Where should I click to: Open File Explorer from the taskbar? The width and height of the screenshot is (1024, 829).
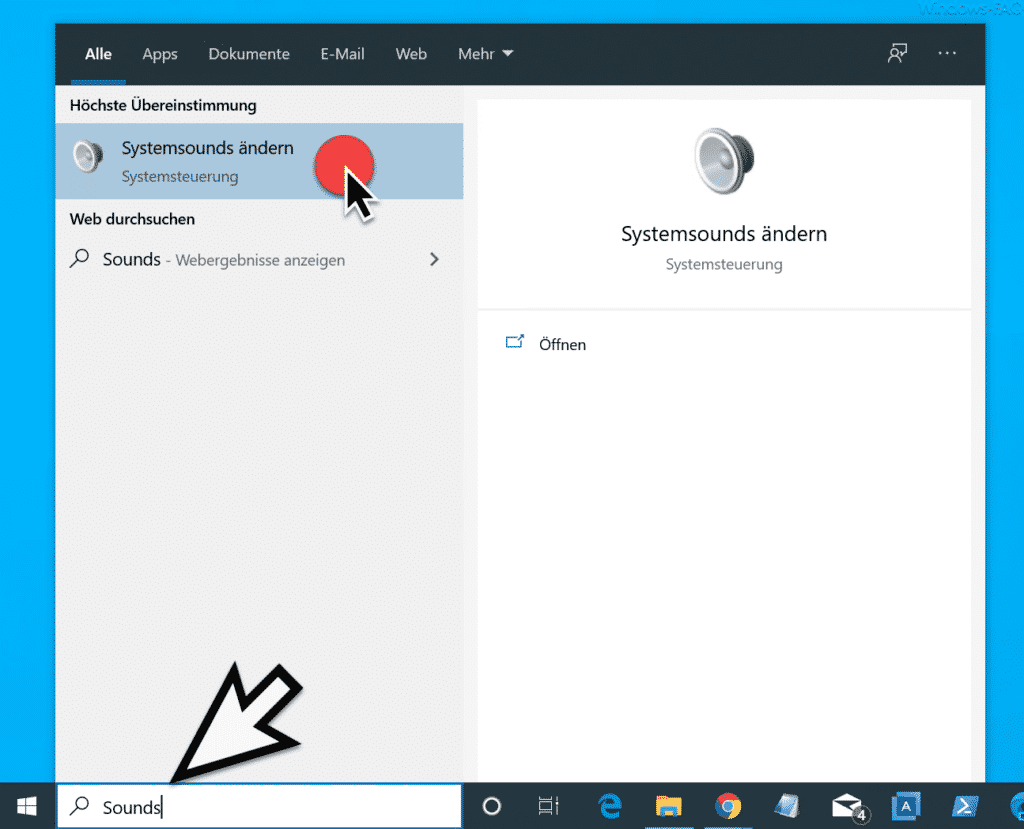[x=669, y=806]
